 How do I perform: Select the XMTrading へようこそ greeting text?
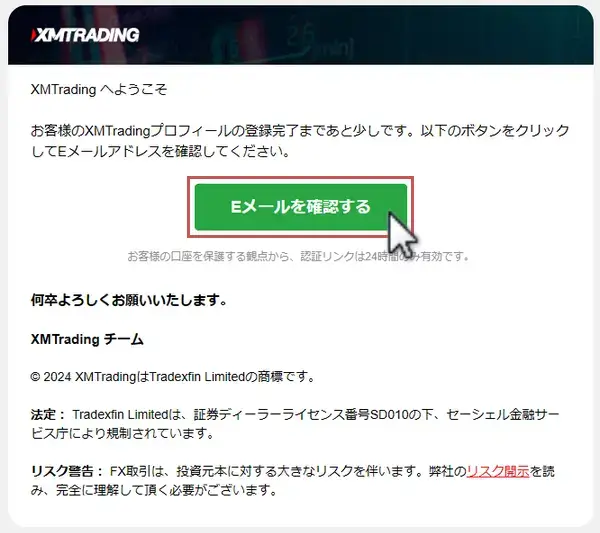[99, 90]
